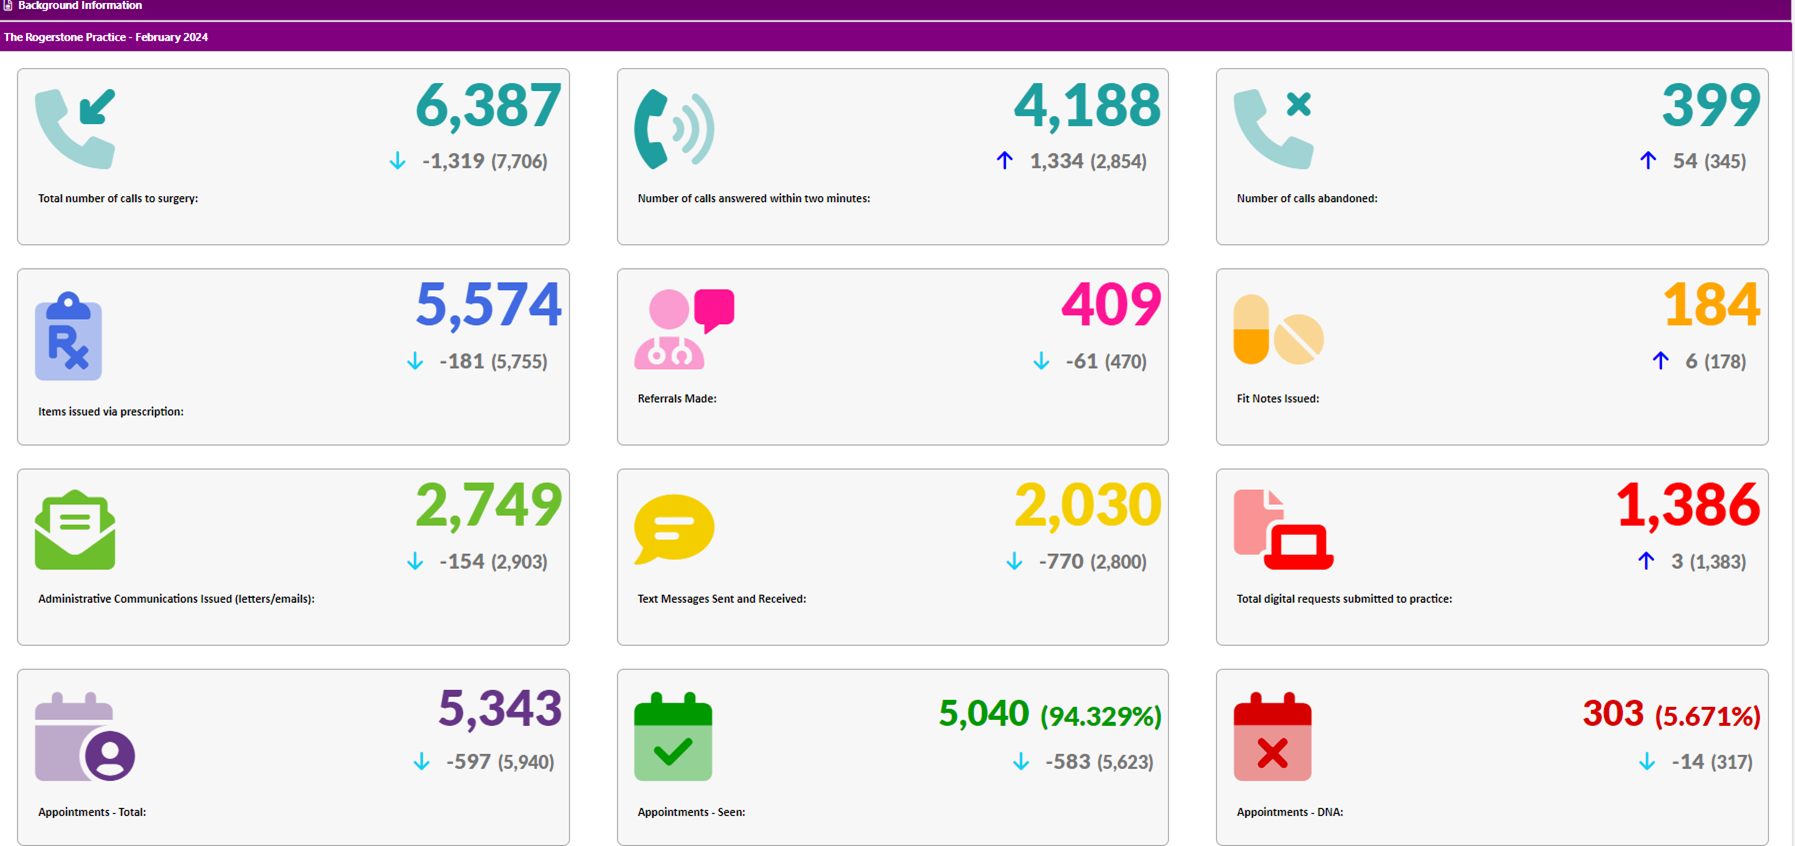Click down arrow beside -154 communications
Viewport: 1795px width, 846px height.
coord(415,562)
